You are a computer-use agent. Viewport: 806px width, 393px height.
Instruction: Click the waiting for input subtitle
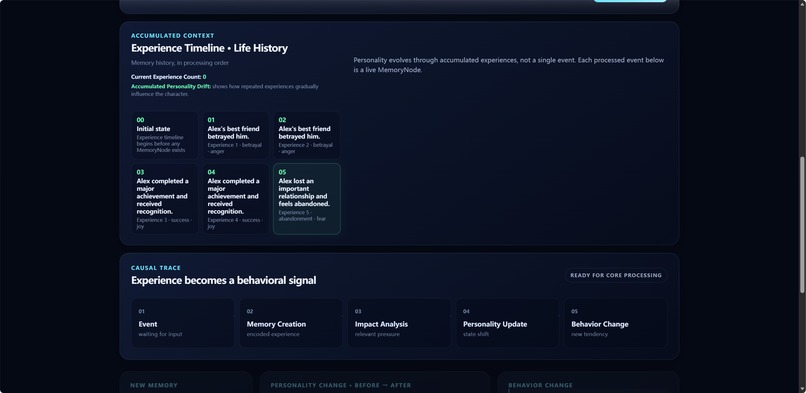pyautogui.click(x=160, y=334)
